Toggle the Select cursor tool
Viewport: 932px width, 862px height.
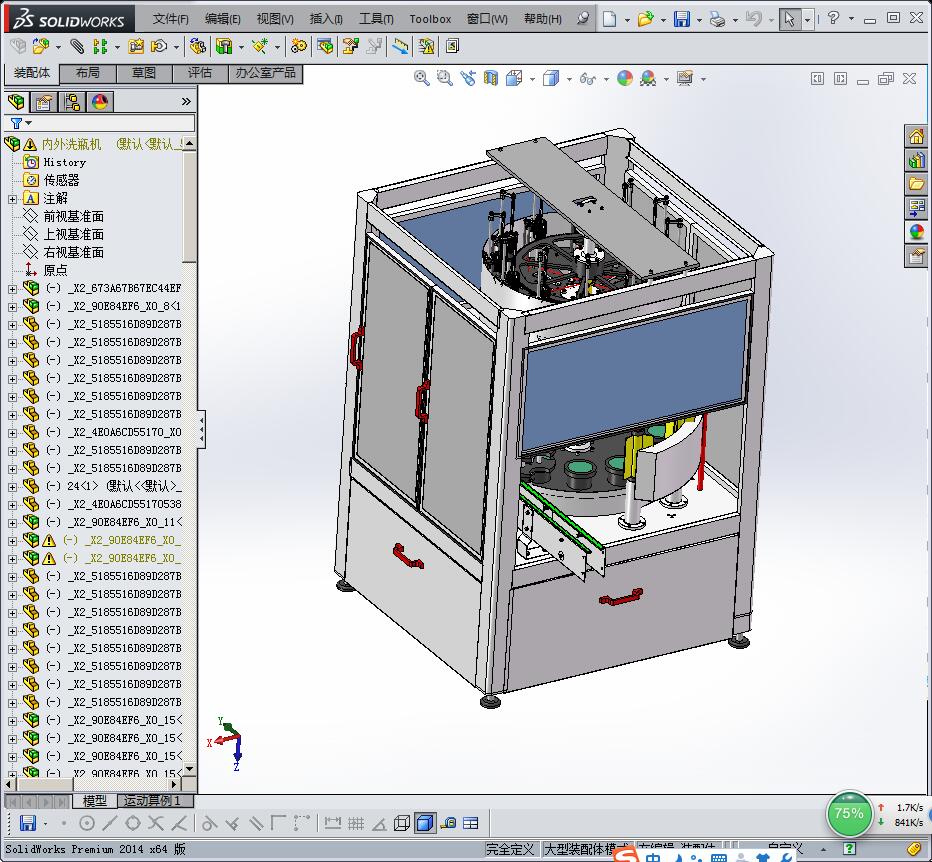pyautogui.click(x=789, y=19)
